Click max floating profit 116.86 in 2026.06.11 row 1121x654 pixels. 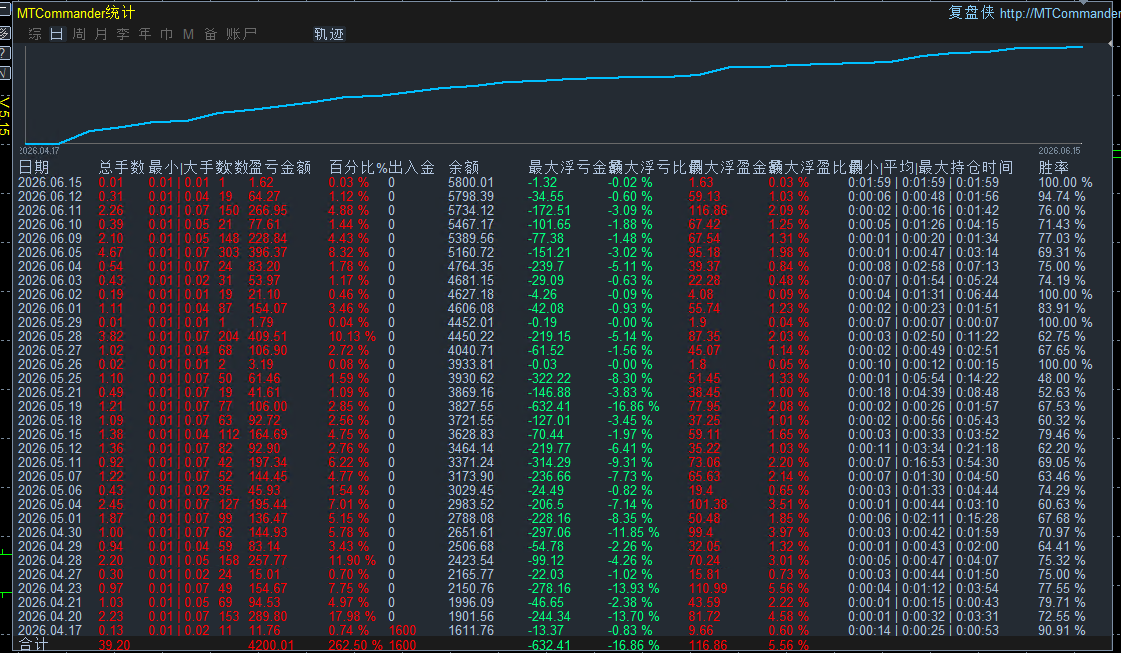coord(708,210)
